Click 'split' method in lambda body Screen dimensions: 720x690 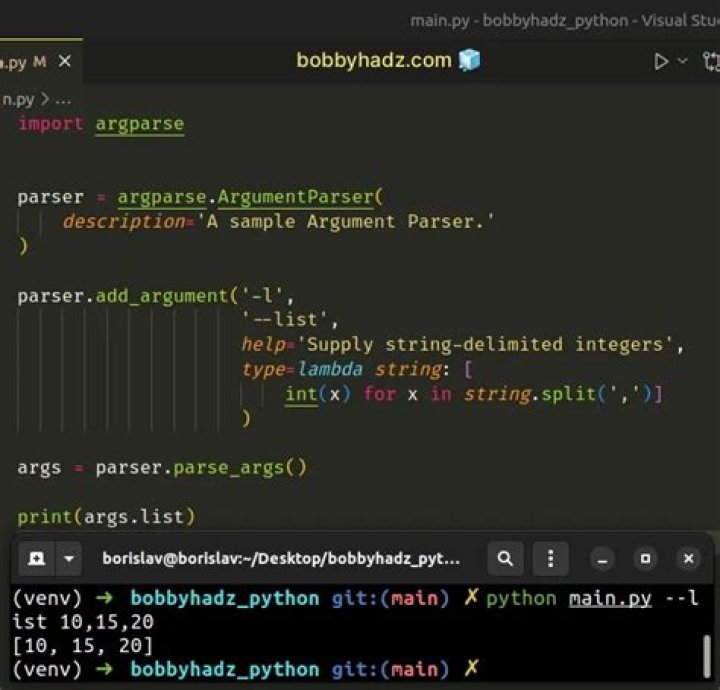pyautogui.click(x=568, y=394)
